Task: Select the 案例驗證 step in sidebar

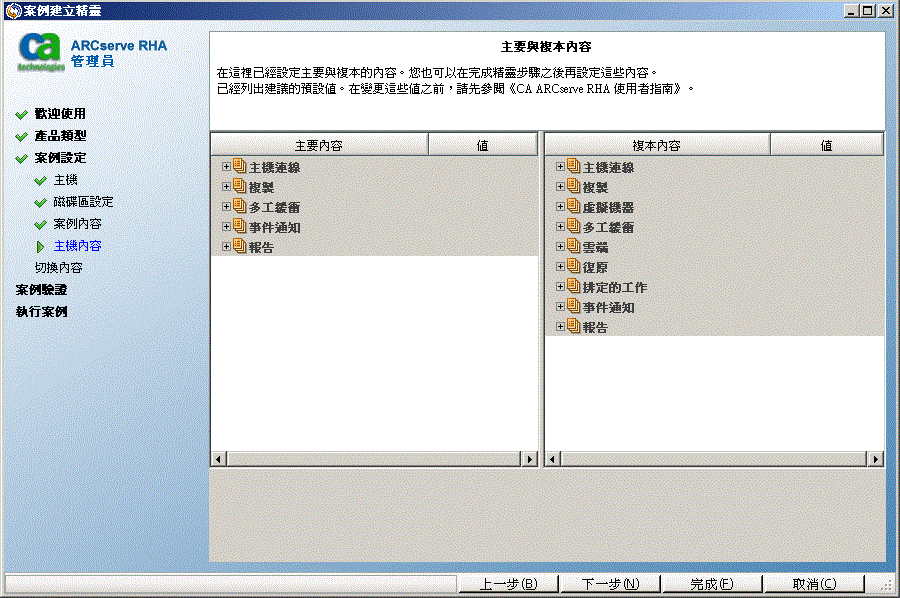Action: [43, 289]
